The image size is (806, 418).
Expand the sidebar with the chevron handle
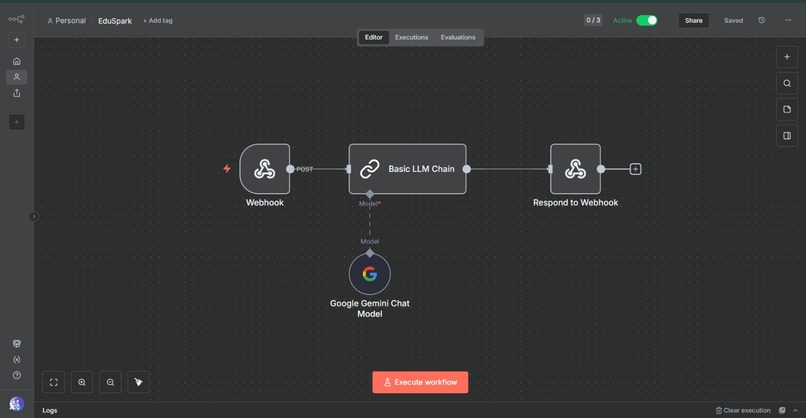point(33,216)
